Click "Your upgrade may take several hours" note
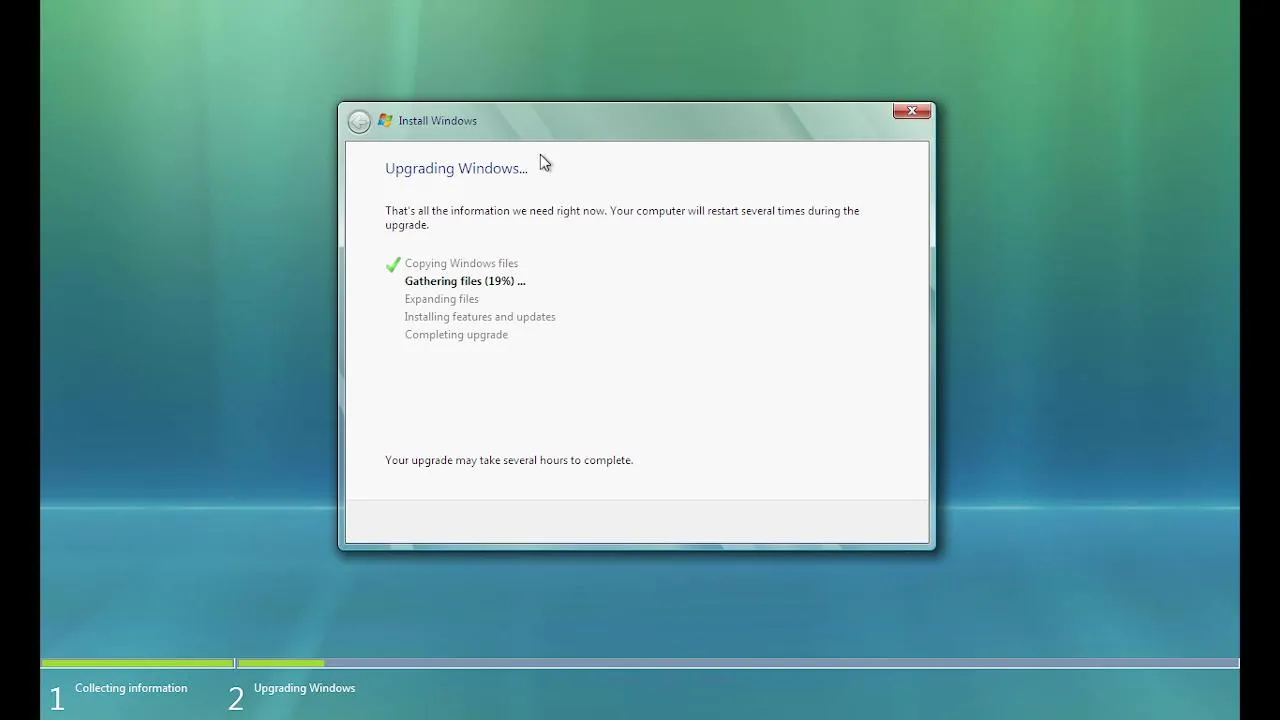Image resolution: width=1280 pixels, height=720 pixels. click(509, 460)
